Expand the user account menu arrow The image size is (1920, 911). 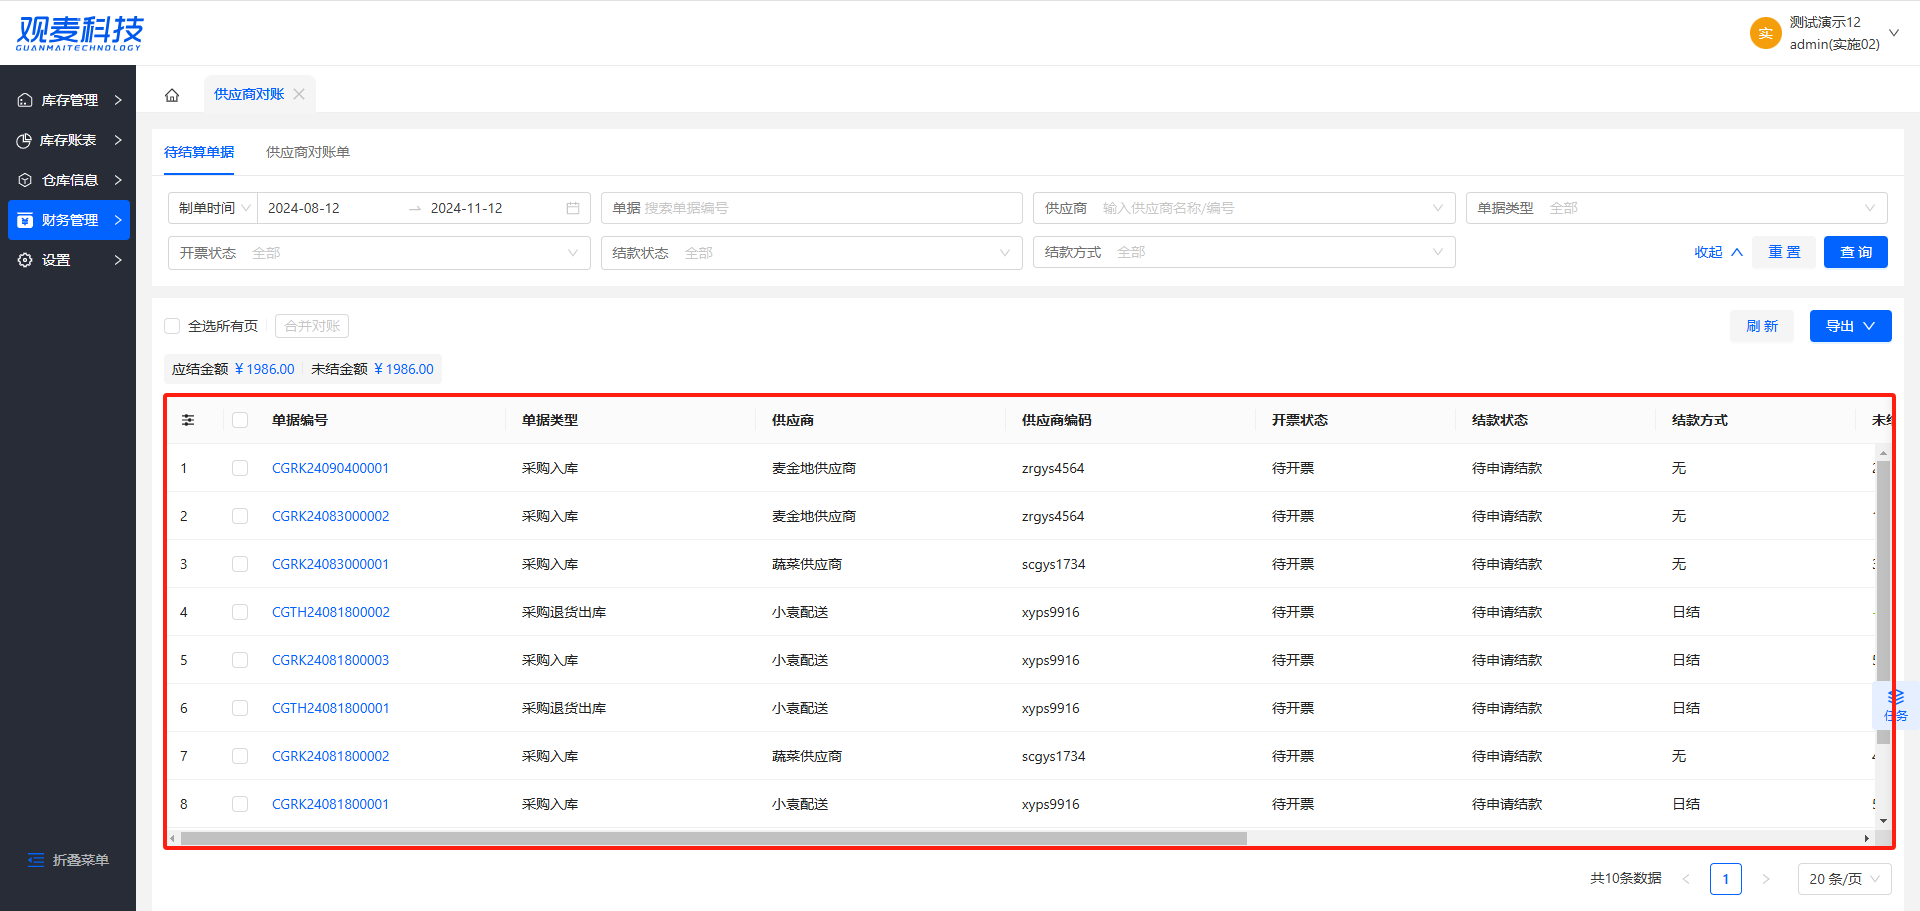[x=1894, y=33]
